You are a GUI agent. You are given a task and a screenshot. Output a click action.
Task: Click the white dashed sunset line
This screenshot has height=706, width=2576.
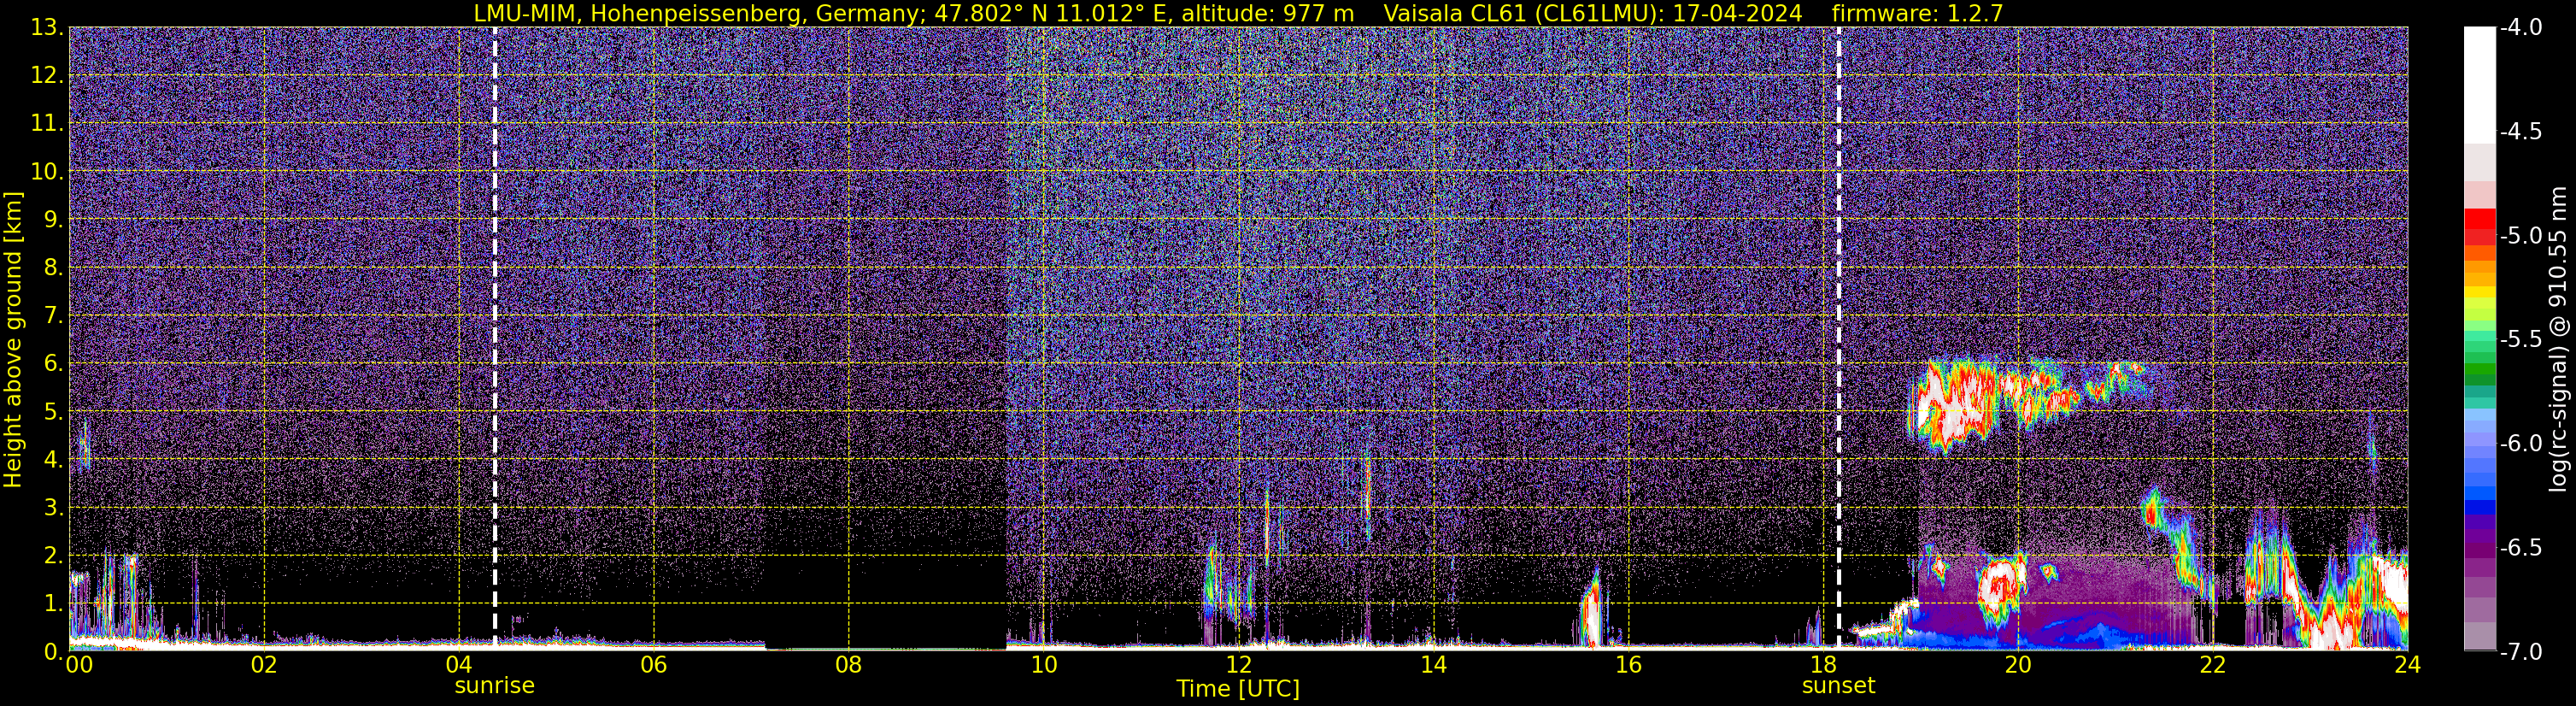[x=1838, y=338]
